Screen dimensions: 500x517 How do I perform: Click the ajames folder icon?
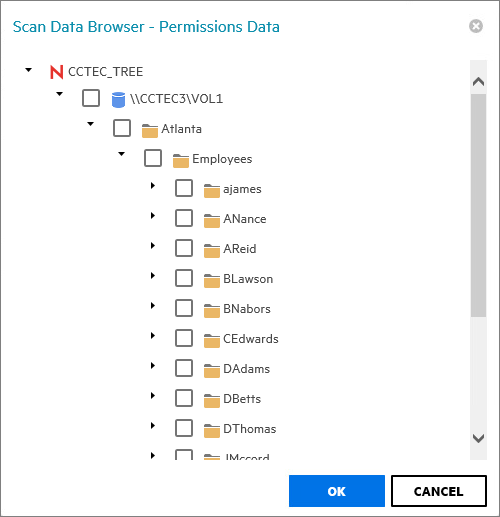click(x=212, y=190)
